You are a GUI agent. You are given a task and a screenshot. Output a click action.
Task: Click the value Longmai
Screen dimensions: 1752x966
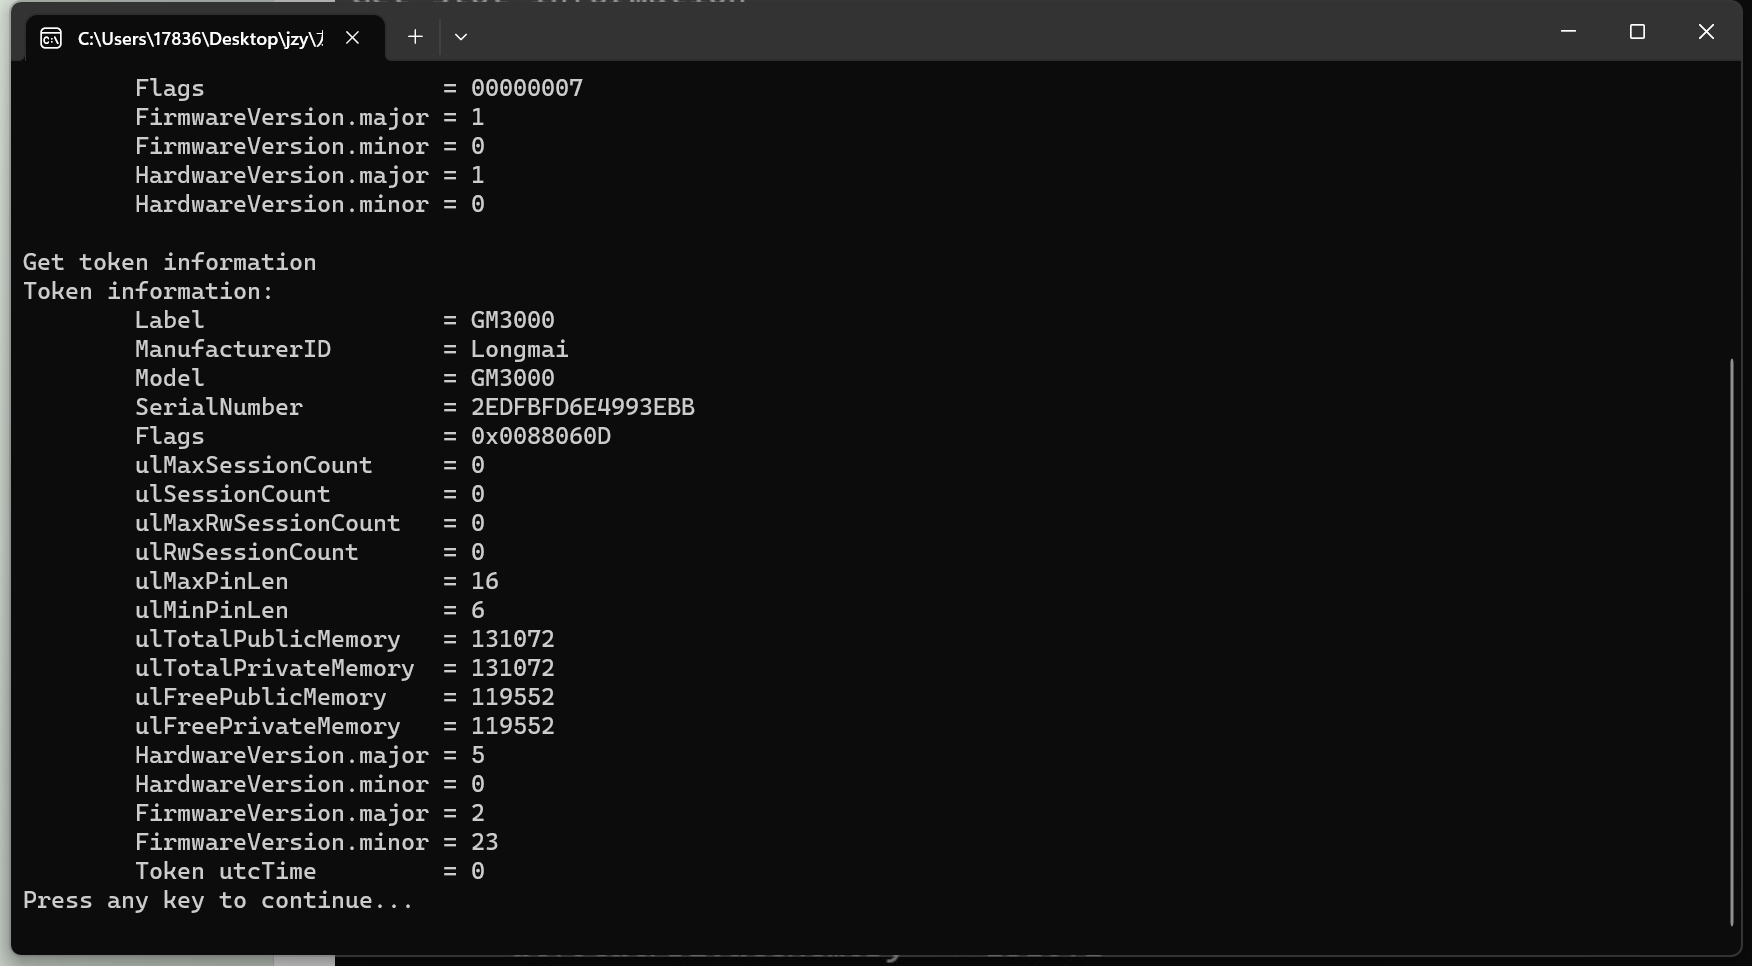click(520, 349)
